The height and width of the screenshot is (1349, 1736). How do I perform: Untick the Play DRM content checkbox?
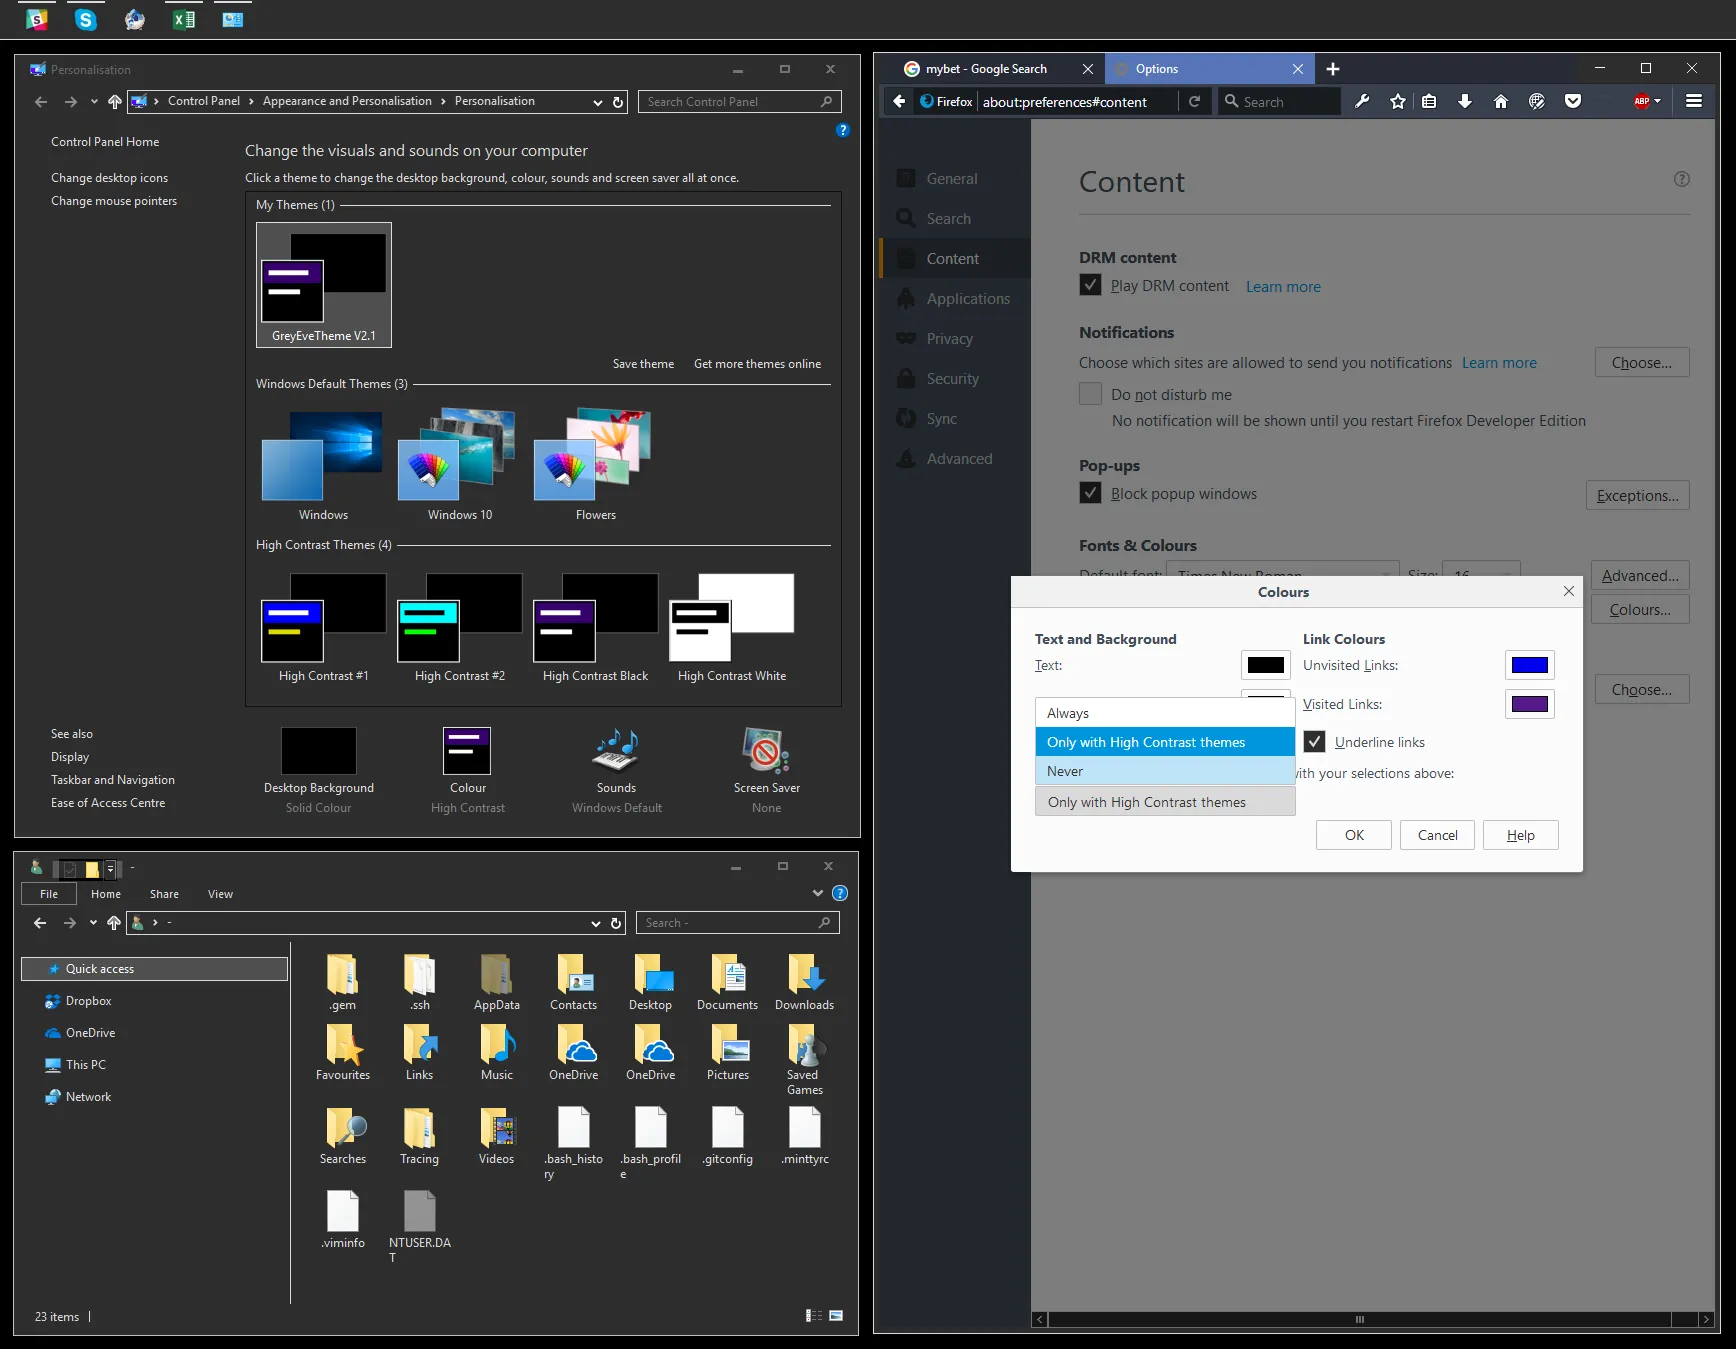(x=1091, y=286)
